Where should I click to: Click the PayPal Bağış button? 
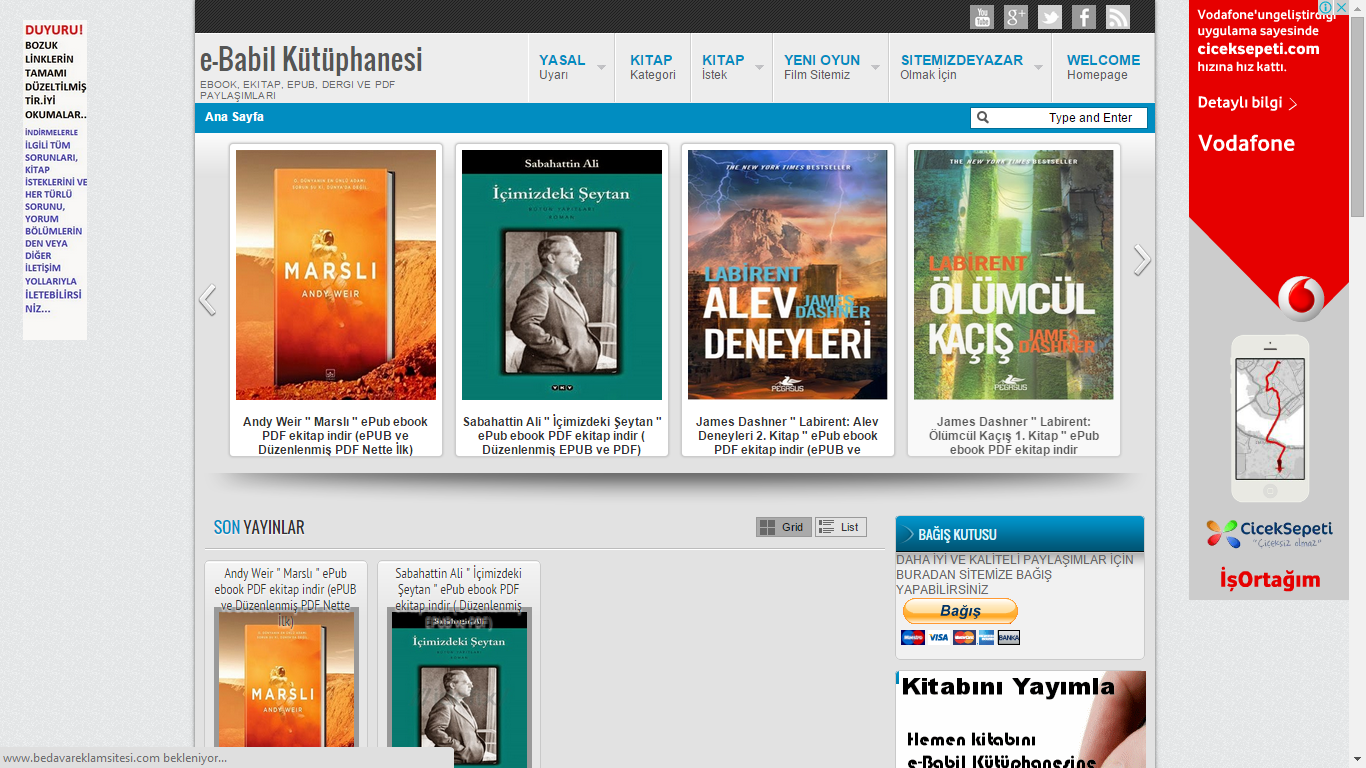960,611
